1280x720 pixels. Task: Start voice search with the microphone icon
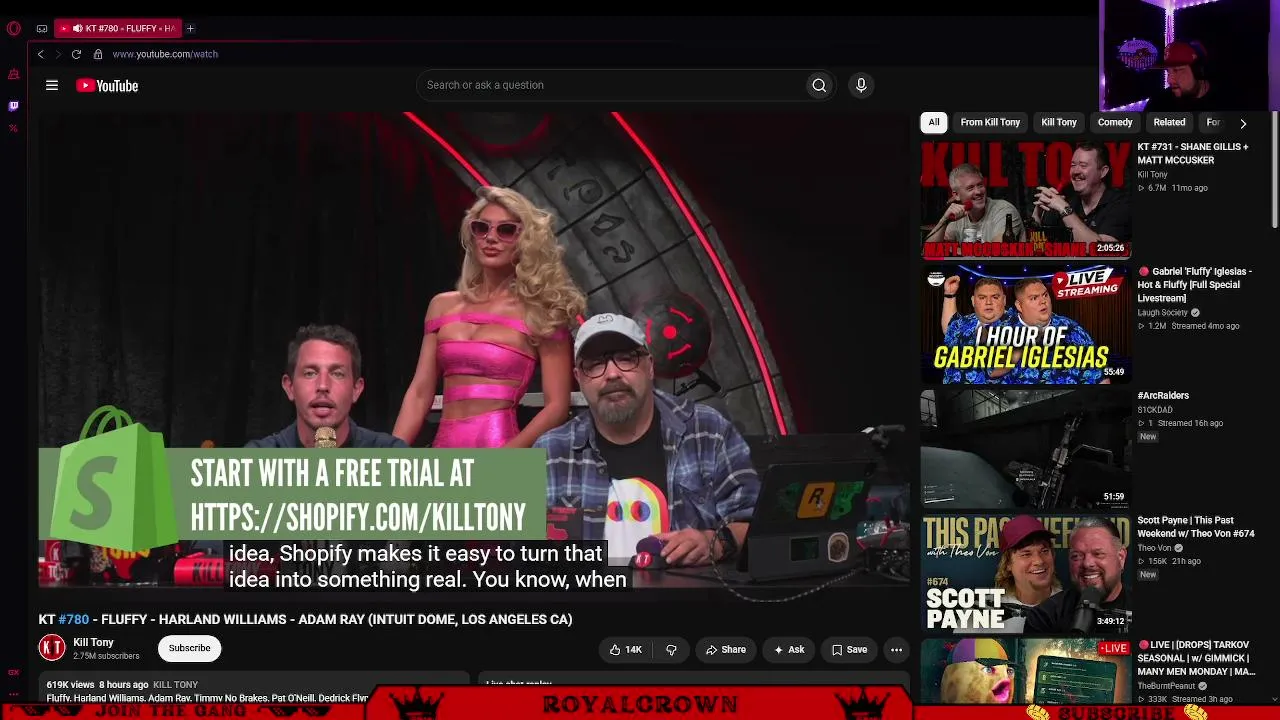tap(861, 85)
